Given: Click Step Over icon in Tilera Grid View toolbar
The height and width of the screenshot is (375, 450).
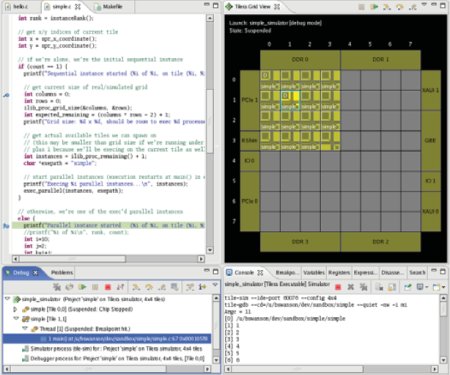Looking at the screenshot, I should pyautogui.click(x=400, y=6).
